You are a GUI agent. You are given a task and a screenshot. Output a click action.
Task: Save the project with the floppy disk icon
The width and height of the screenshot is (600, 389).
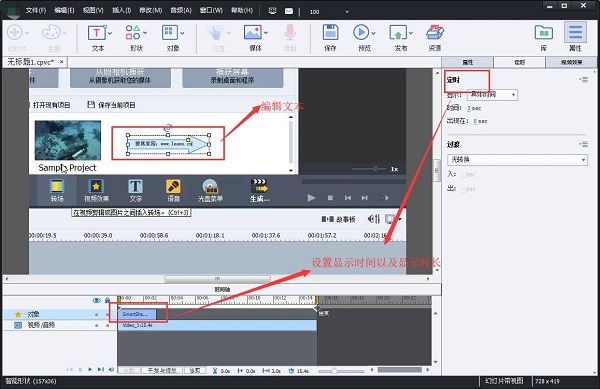click(x=330, y=33)
